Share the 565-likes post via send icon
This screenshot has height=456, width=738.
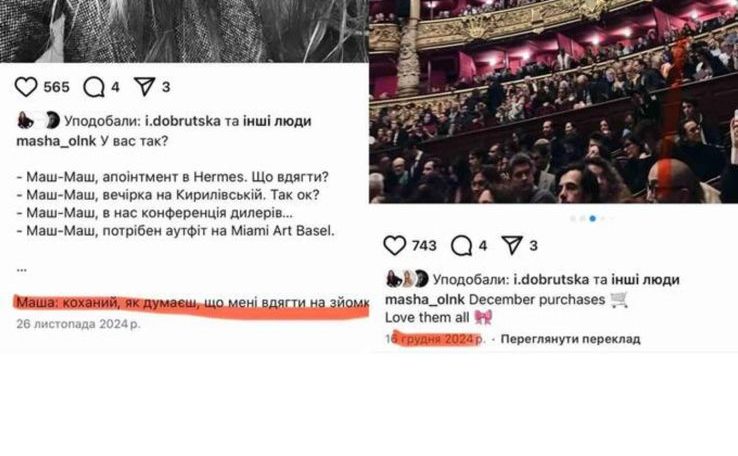[x=144, y=87]
